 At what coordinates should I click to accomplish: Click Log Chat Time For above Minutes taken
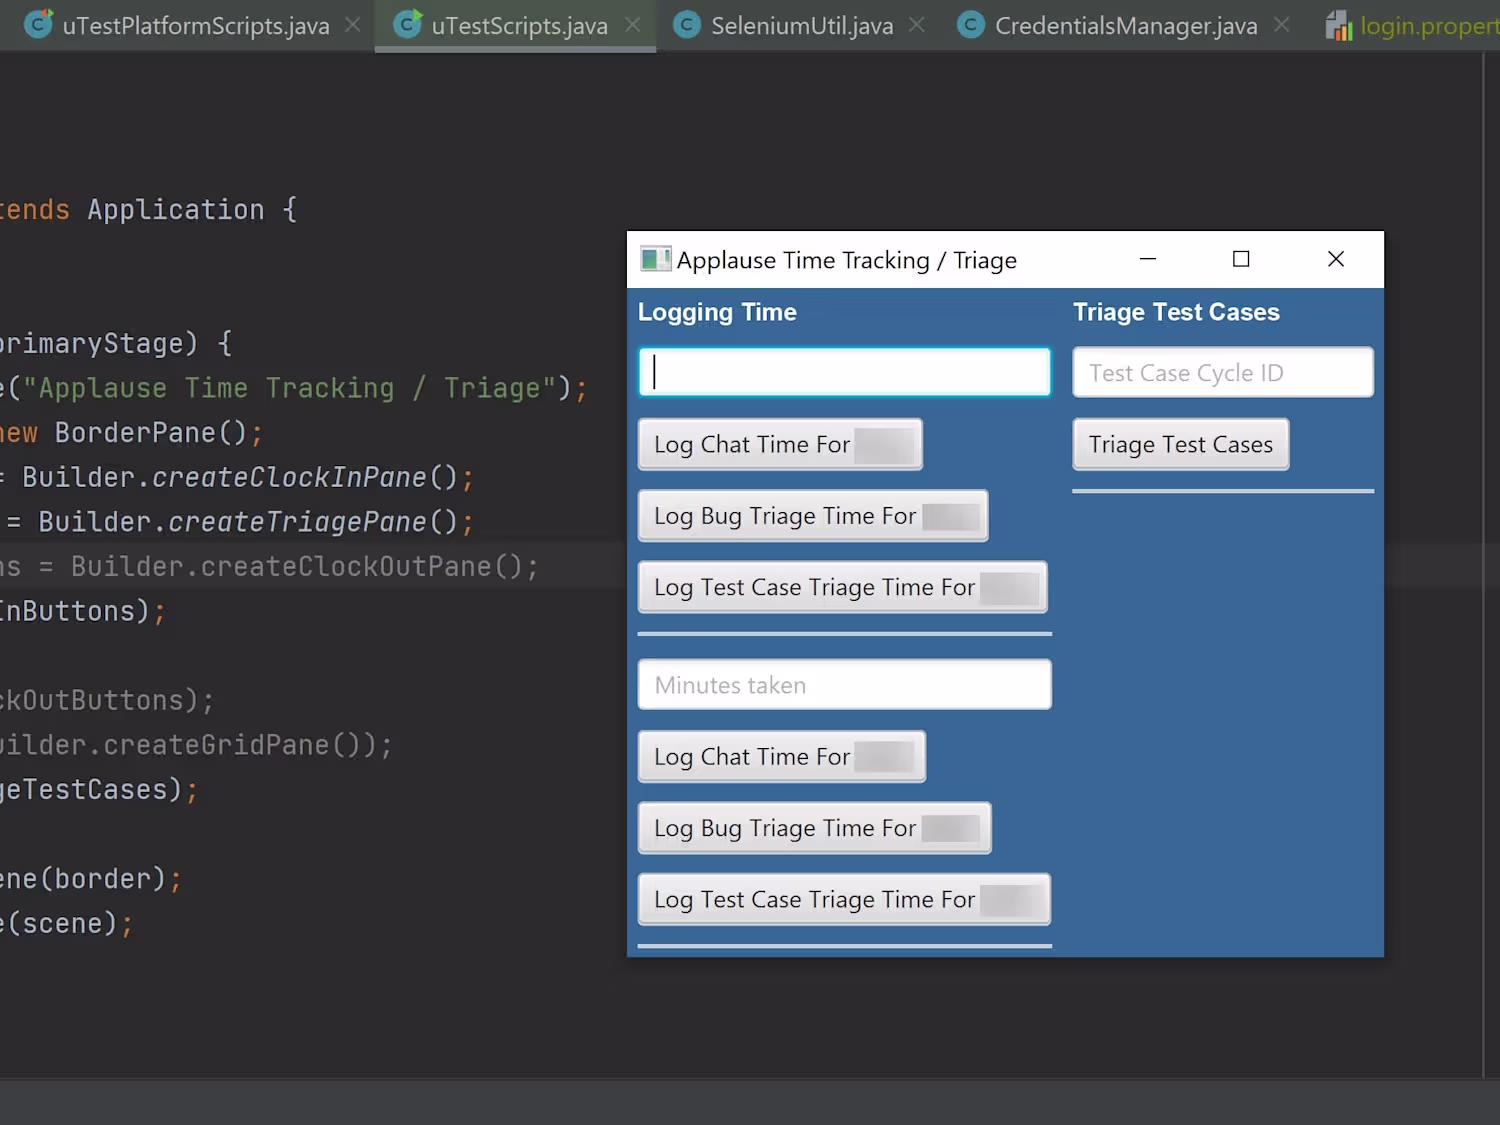point(780,444)
